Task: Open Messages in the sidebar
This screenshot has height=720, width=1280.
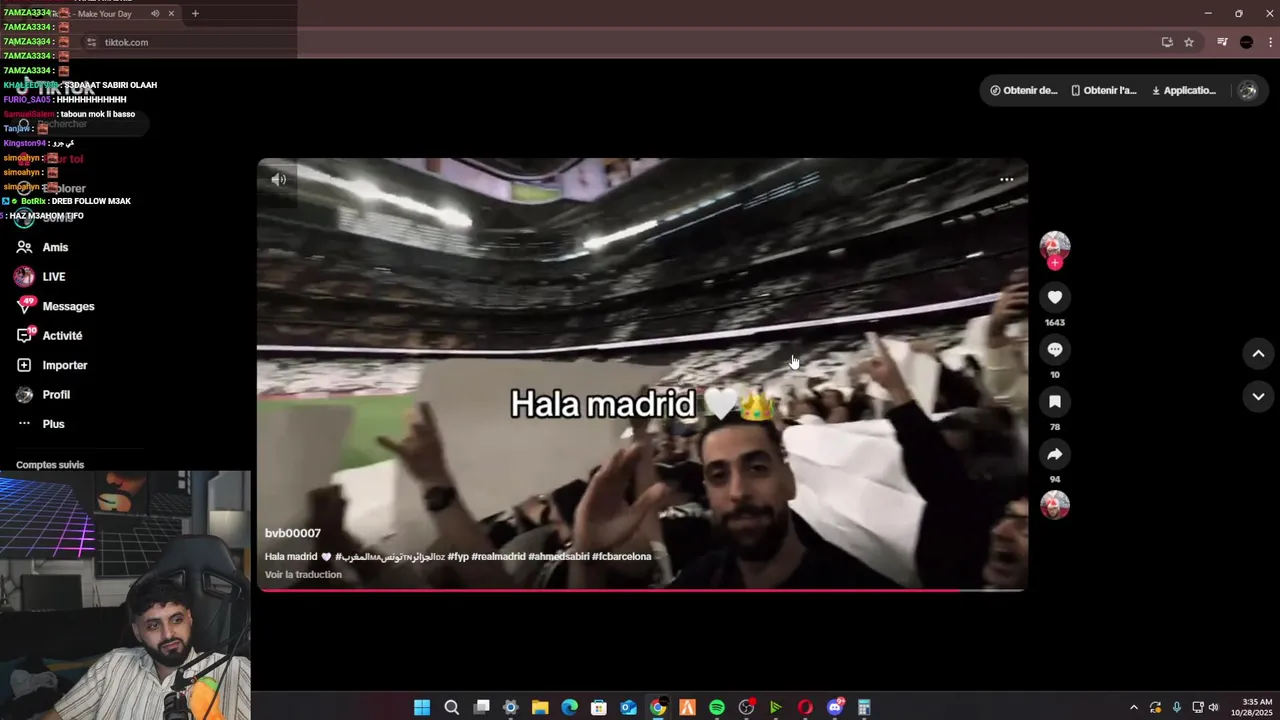Action: (55, 306)
